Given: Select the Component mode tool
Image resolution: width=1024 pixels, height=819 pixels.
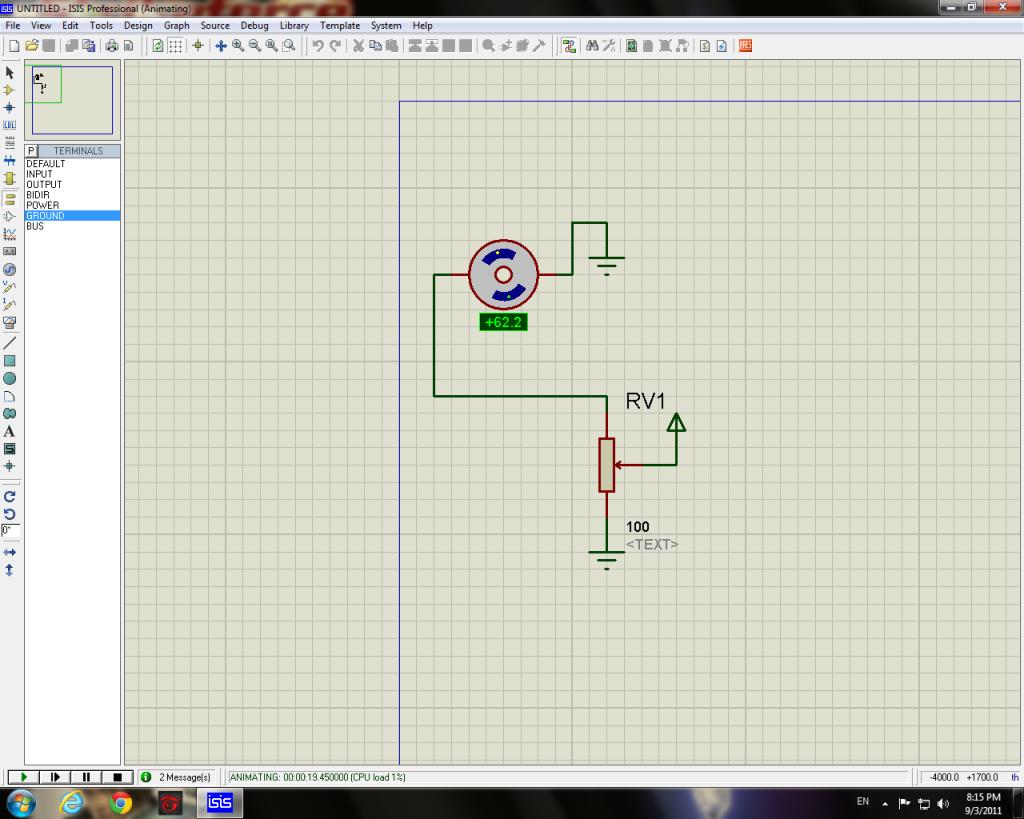Looking at the screenshot, I should (x=10, y=90).
